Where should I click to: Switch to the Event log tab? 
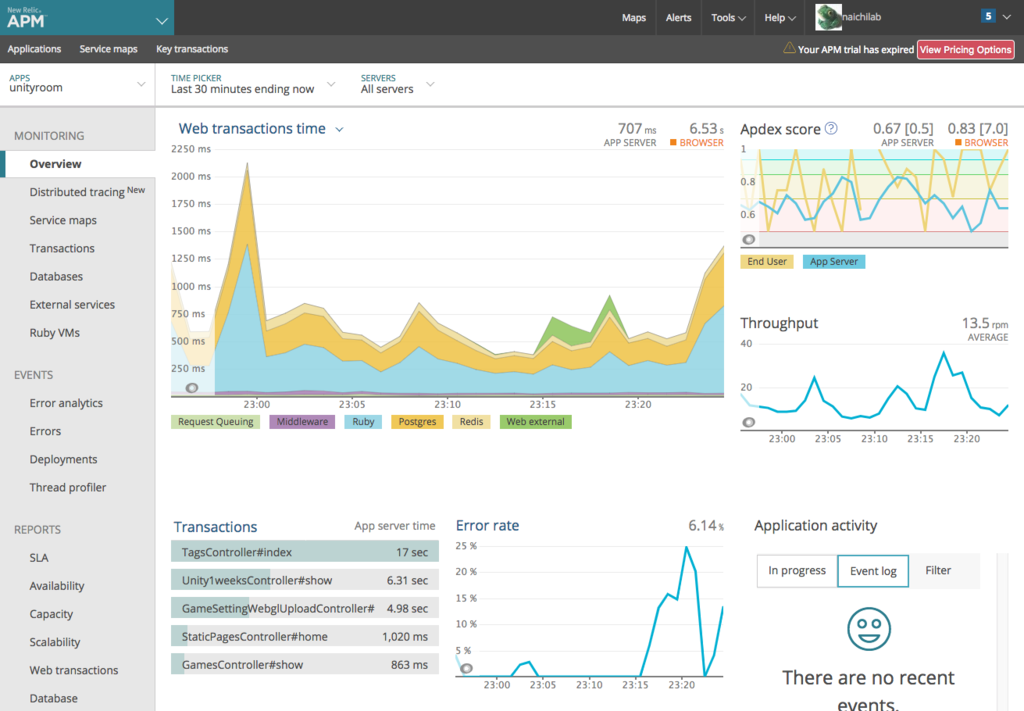click(x=873, y=571)
